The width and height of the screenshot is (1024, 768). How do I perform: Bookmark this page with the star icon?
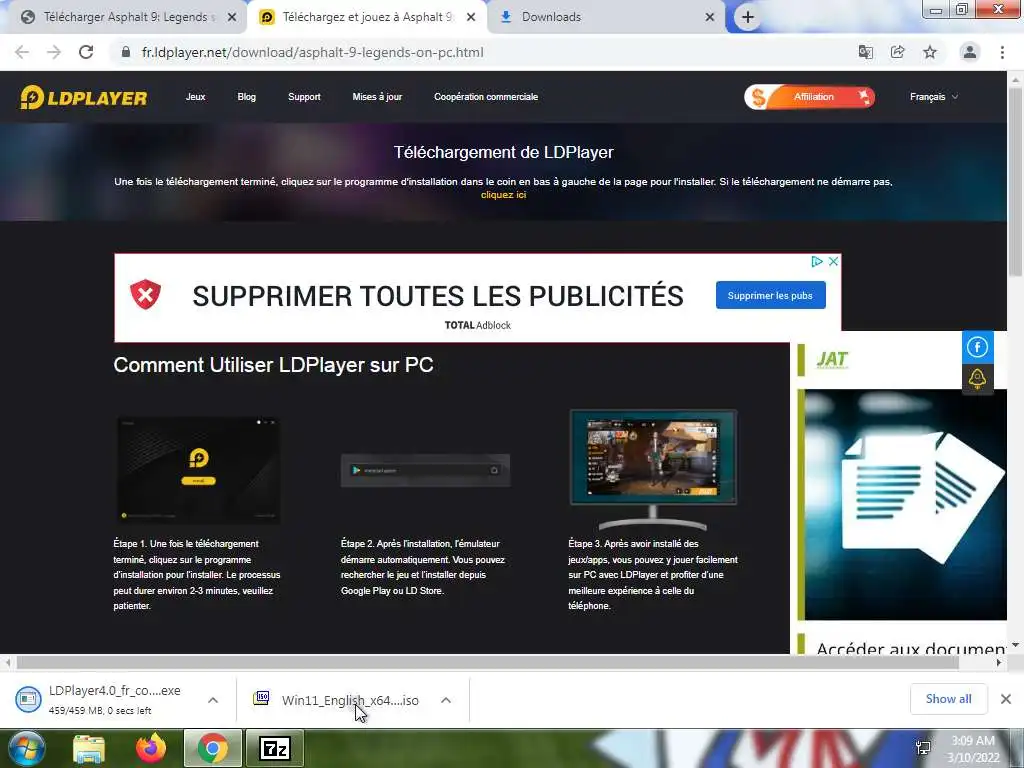click(930, 52)
